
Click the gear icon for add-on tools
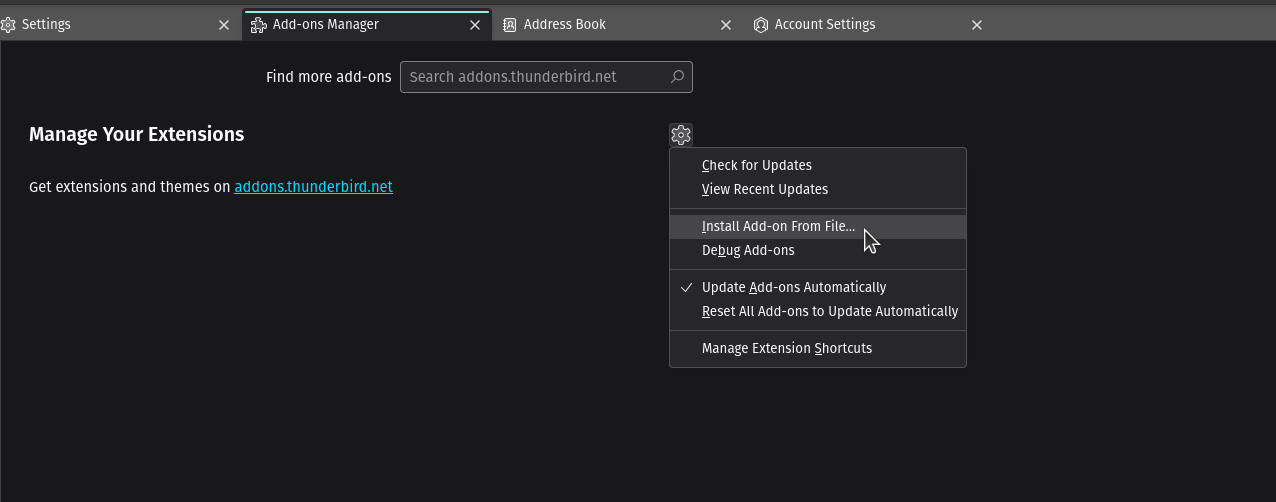[681, 135]
